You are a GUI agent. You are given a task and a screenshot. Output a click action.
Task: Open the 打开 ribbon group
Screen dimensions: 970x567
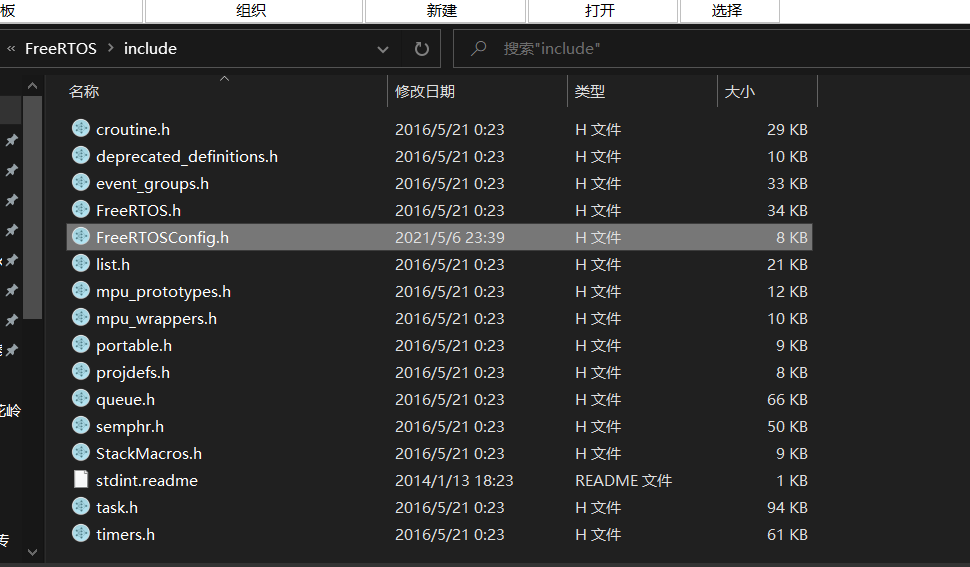coord(599,11)
